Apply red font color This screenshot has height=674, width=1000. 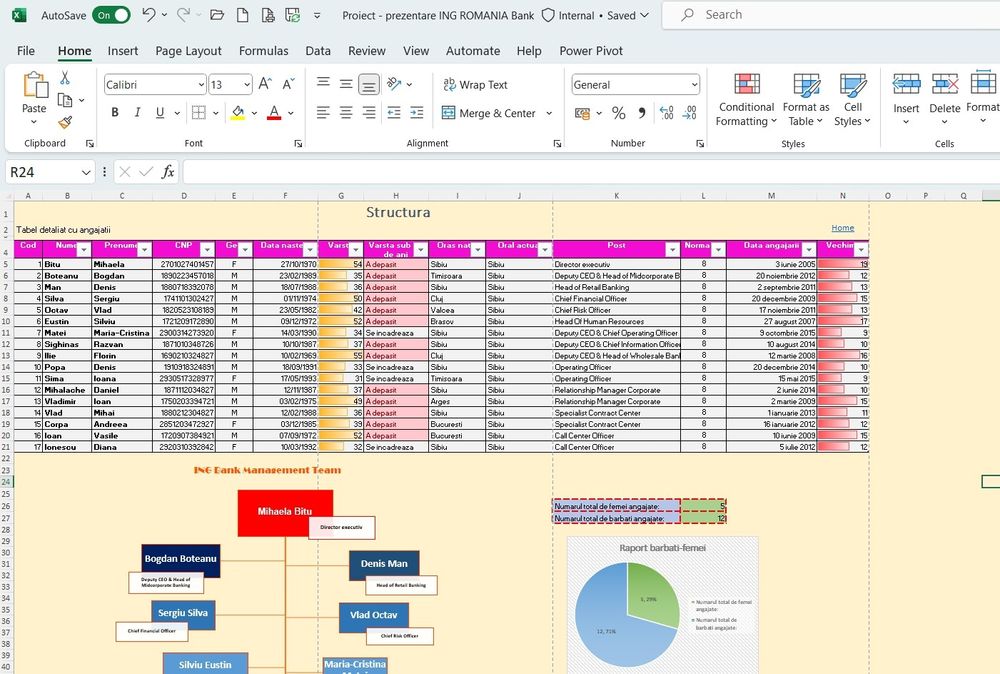[274, 113]
